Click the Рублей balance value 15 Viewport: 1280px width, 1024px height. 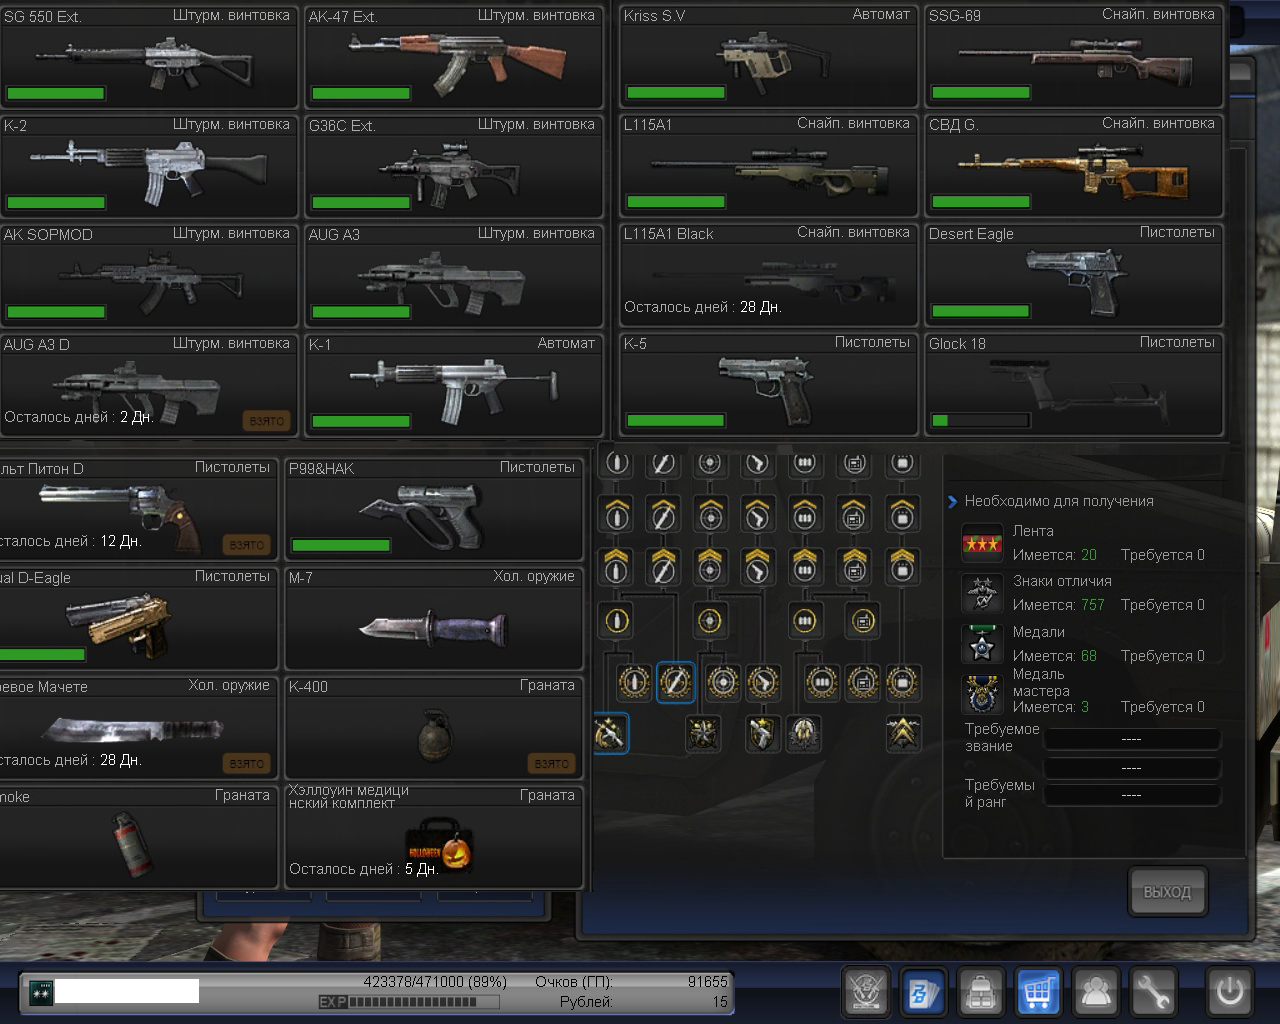point(720,1002)
